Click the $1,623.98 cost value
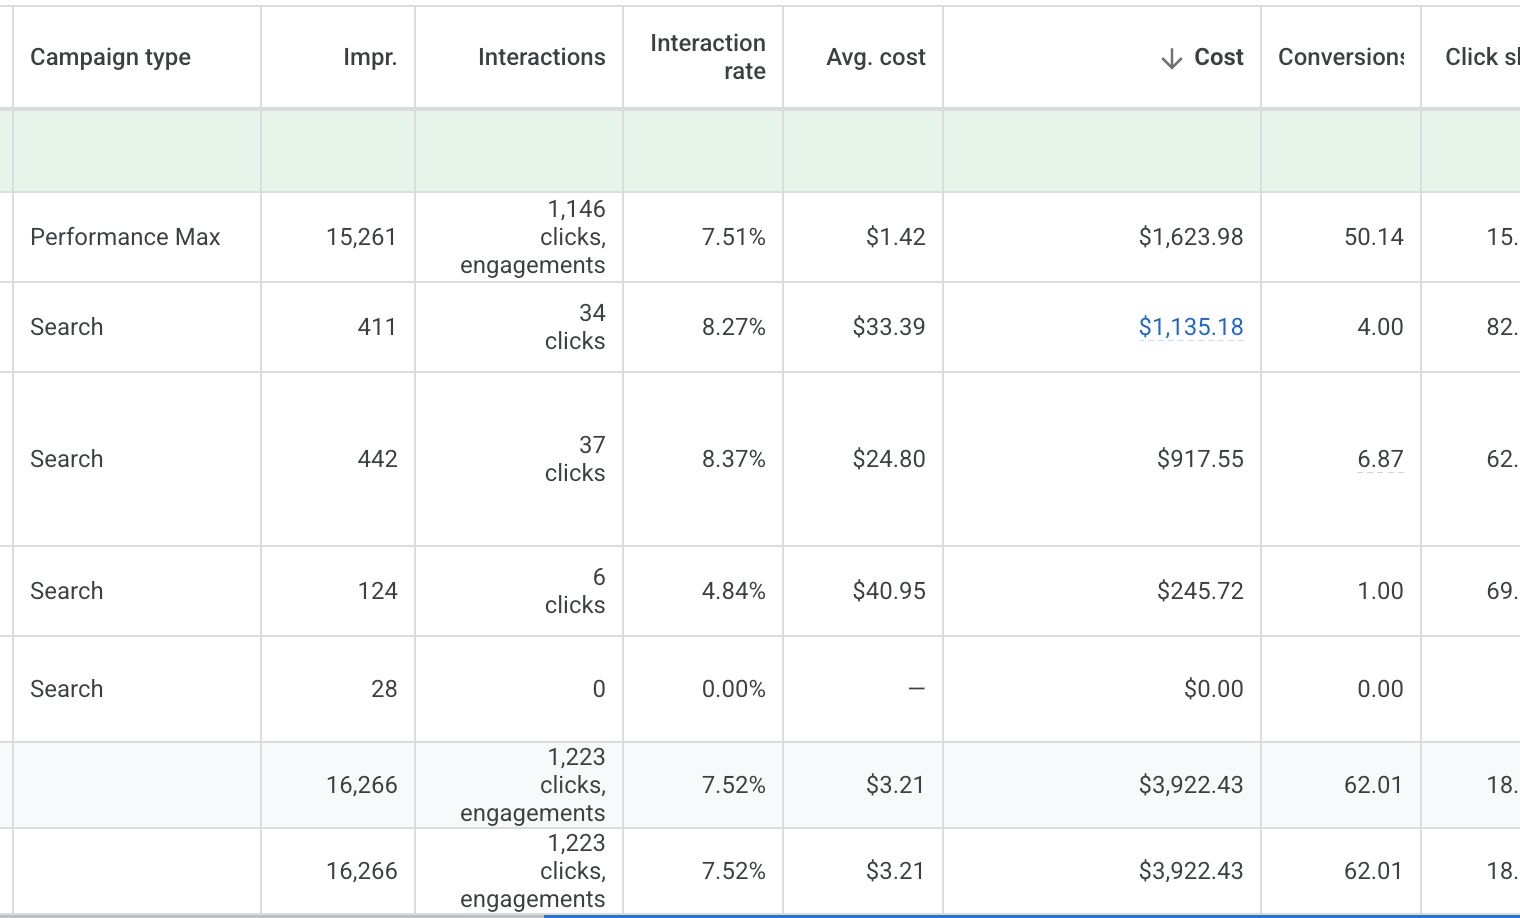 coord(1191,237)
